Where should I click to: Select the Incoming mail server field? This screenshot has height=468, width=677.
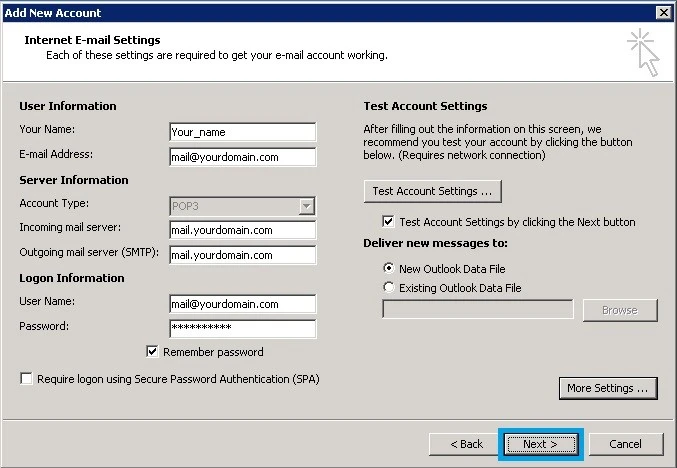(242, 230)
